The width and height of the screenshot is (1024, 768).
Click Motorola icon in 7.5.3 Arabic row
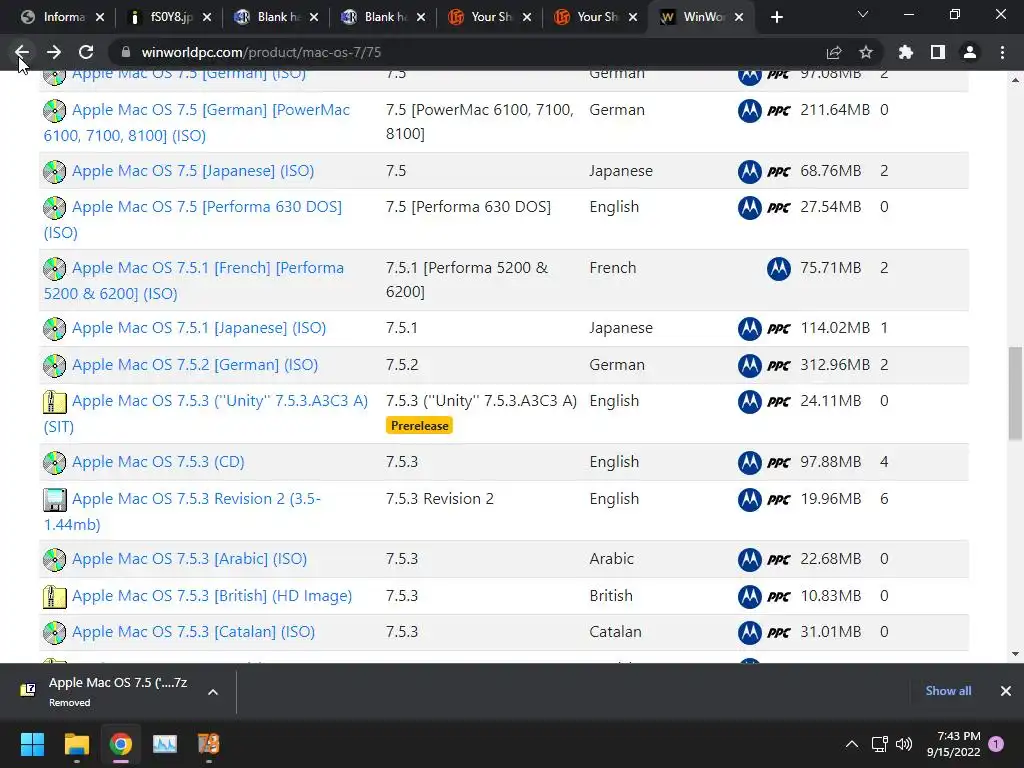(x=750, y=560)
